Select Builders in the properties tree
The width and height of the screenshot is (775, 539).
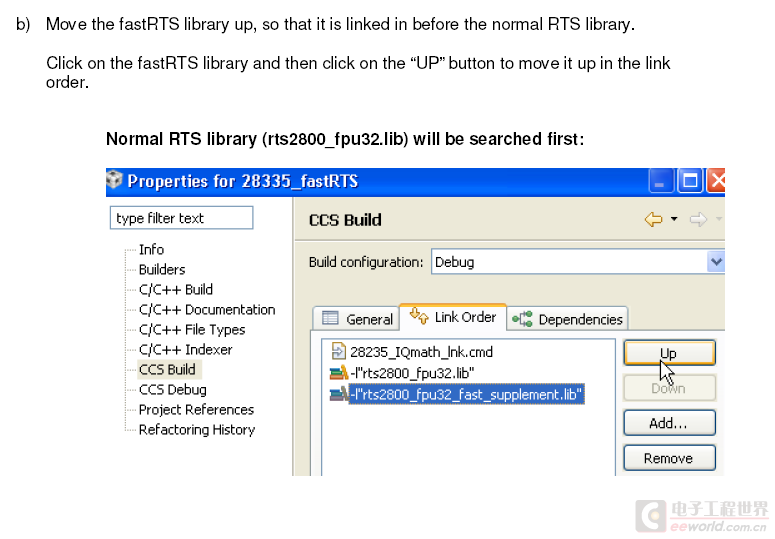click(x=162, y=269)
